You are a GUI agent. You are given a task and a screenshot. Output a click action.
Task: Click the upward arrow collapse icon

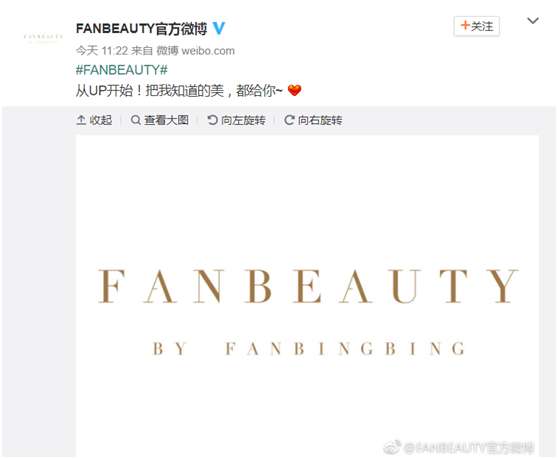pos(81,120)
